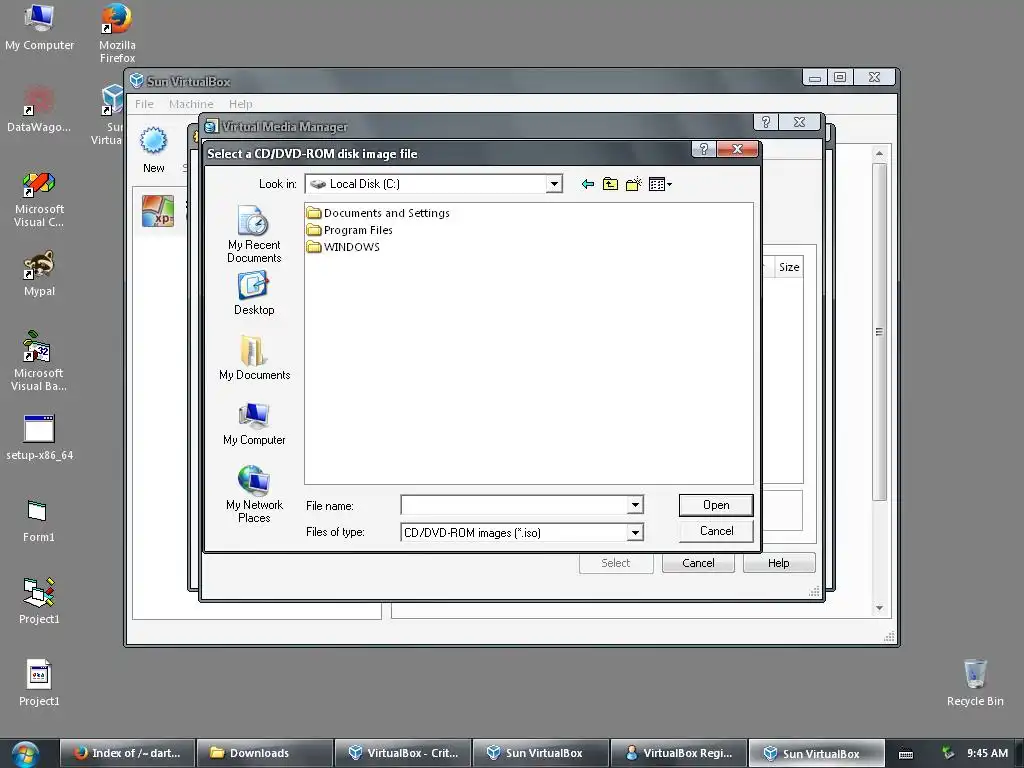Screen dimensions: 1024x768
Task: Launch Mozilla Firefox desktop shortcut
Action: [118, 33]
